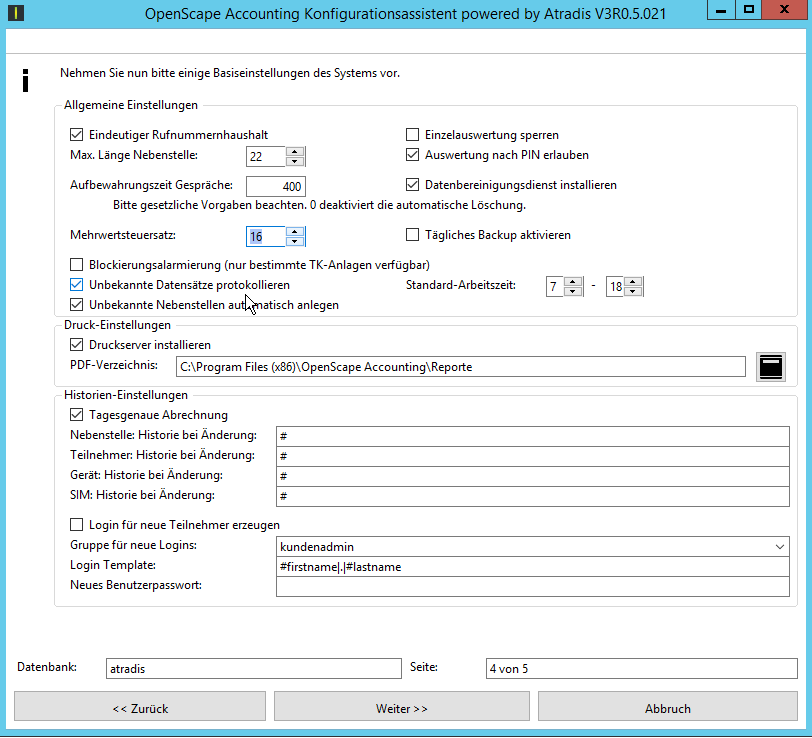Maximize the Konfigurationsassistent window

pos(748,10)
